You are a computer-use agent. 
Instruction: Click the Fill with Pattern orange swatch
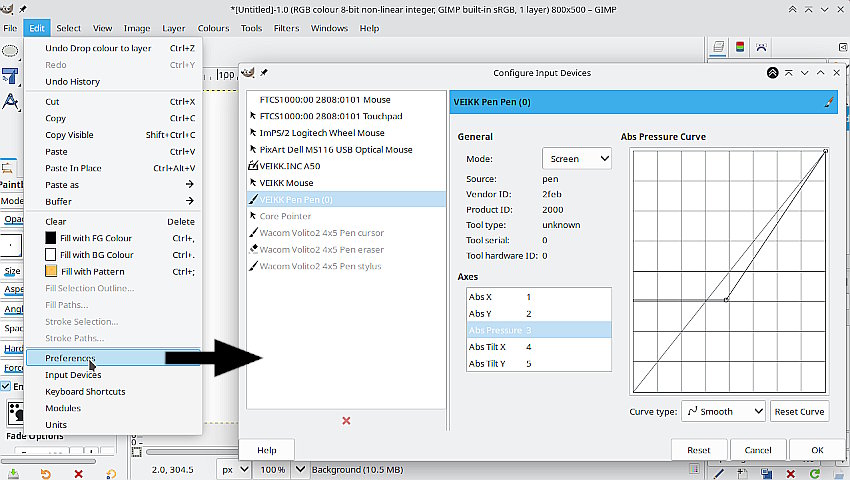click(x=51, y=271)
